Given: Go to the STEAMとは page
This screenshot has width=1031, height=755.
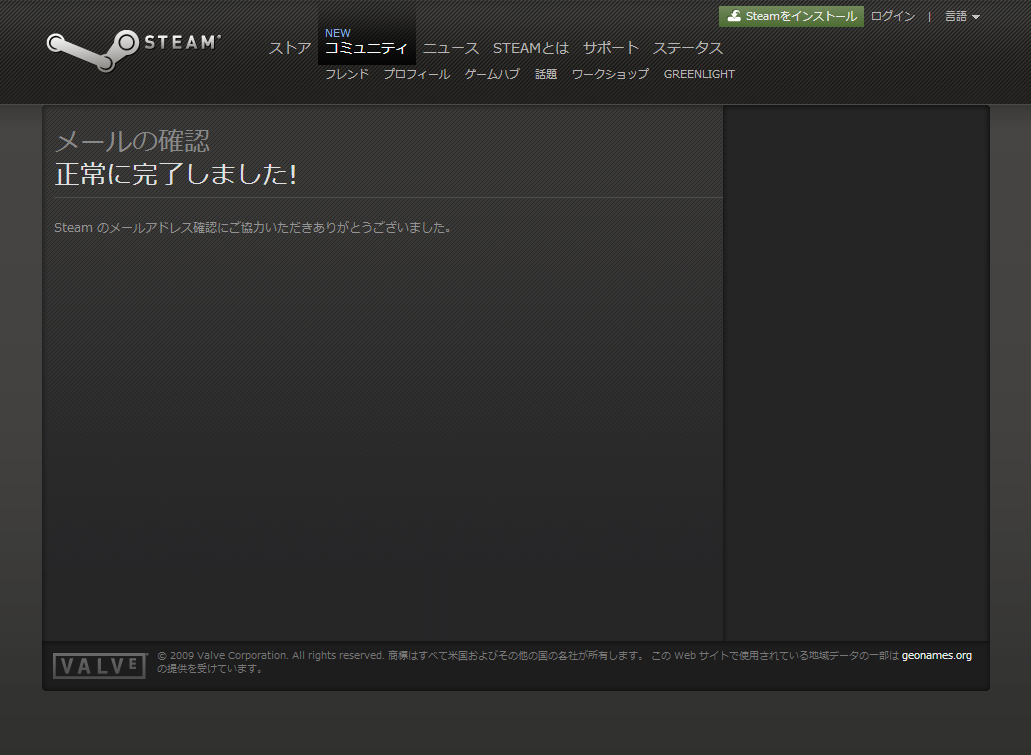Looking at the screenshot, I should [531, 48].
